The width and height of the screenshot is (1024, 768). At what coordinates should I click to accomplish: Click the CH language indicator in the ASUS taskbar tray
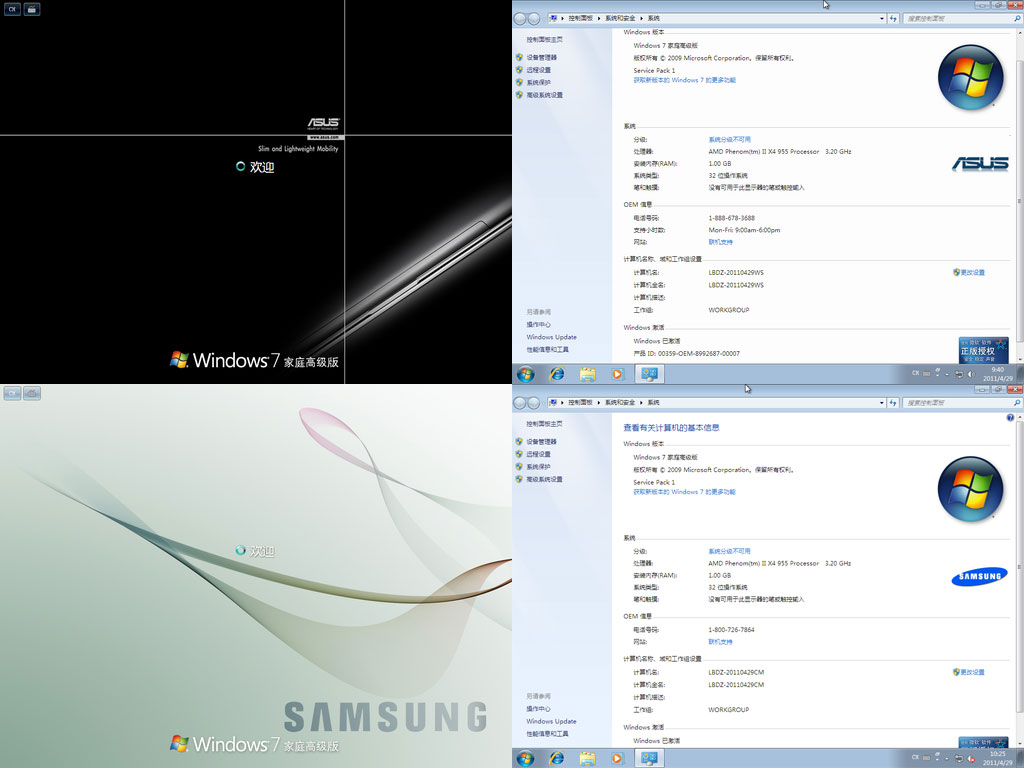[x=916, y=374]
